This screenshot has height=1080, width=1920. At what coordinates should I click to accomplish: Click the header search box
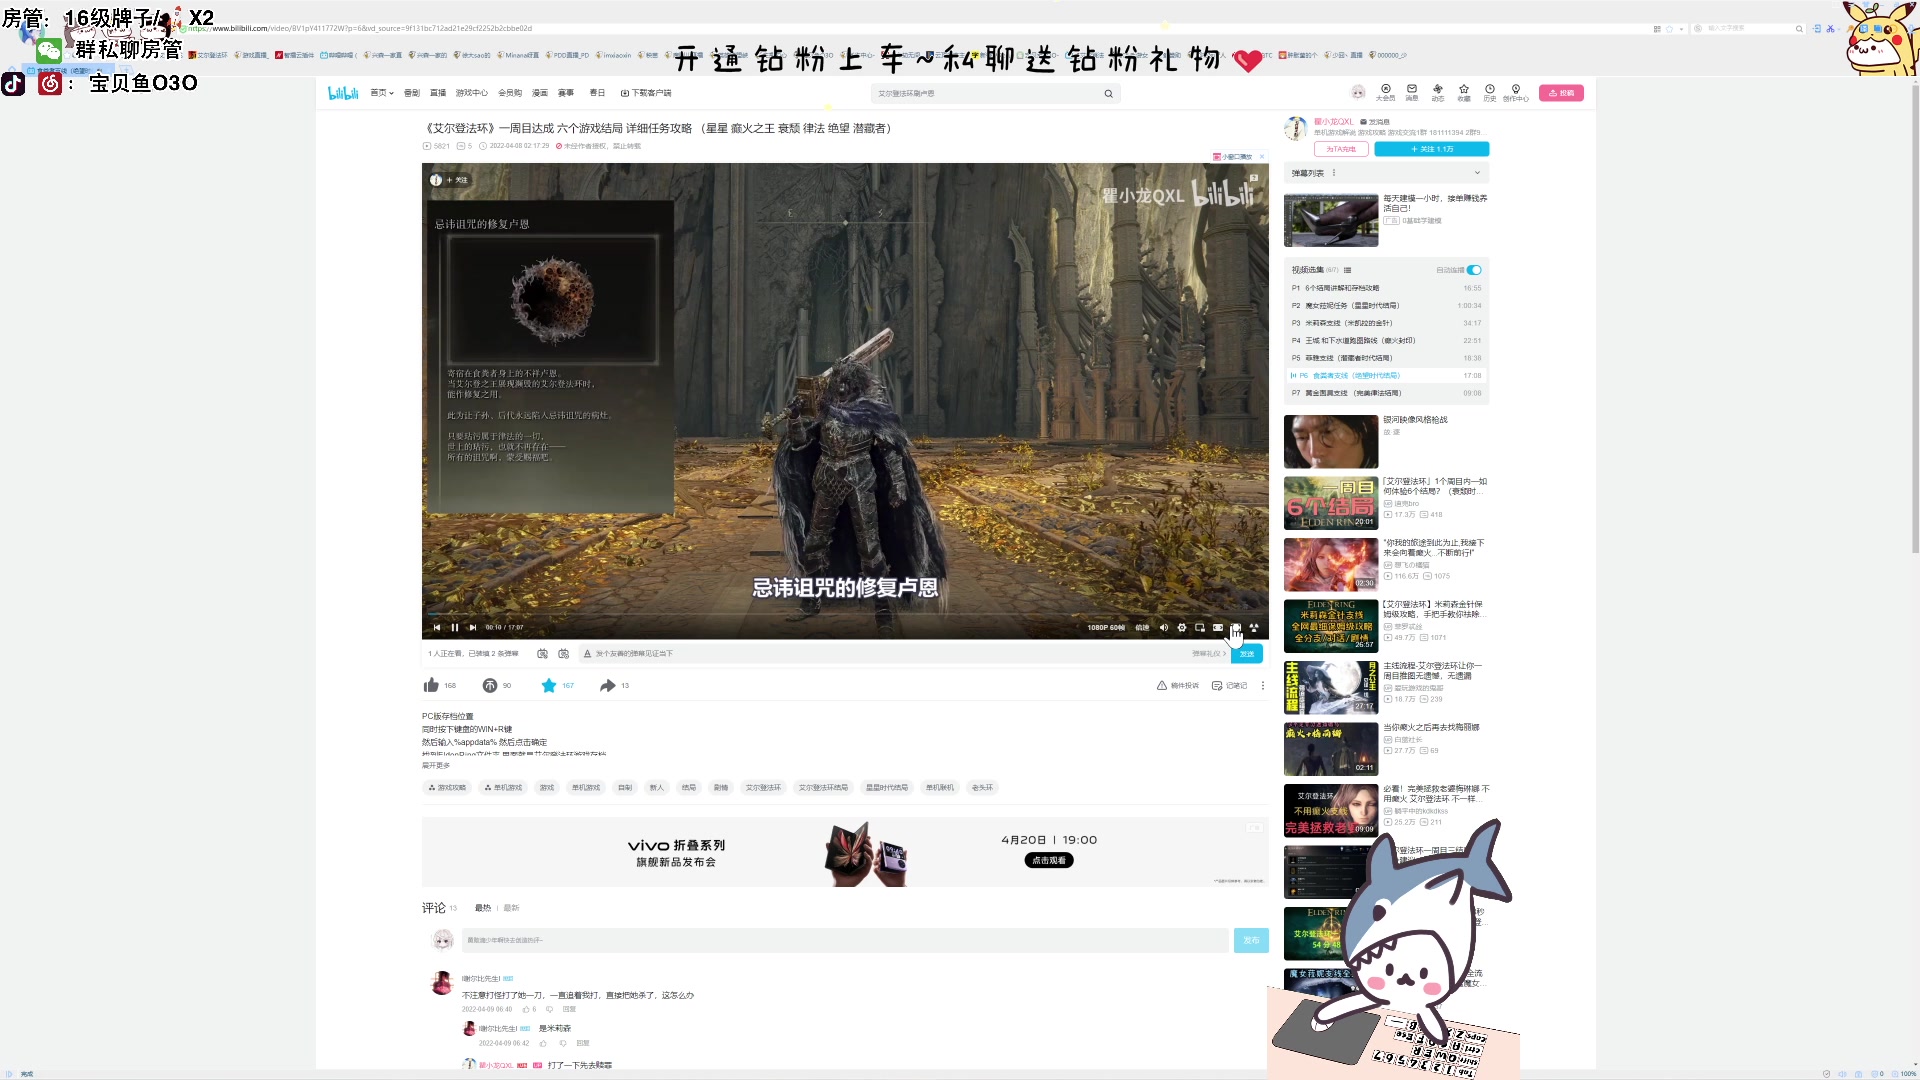click(x=985, y=93)
